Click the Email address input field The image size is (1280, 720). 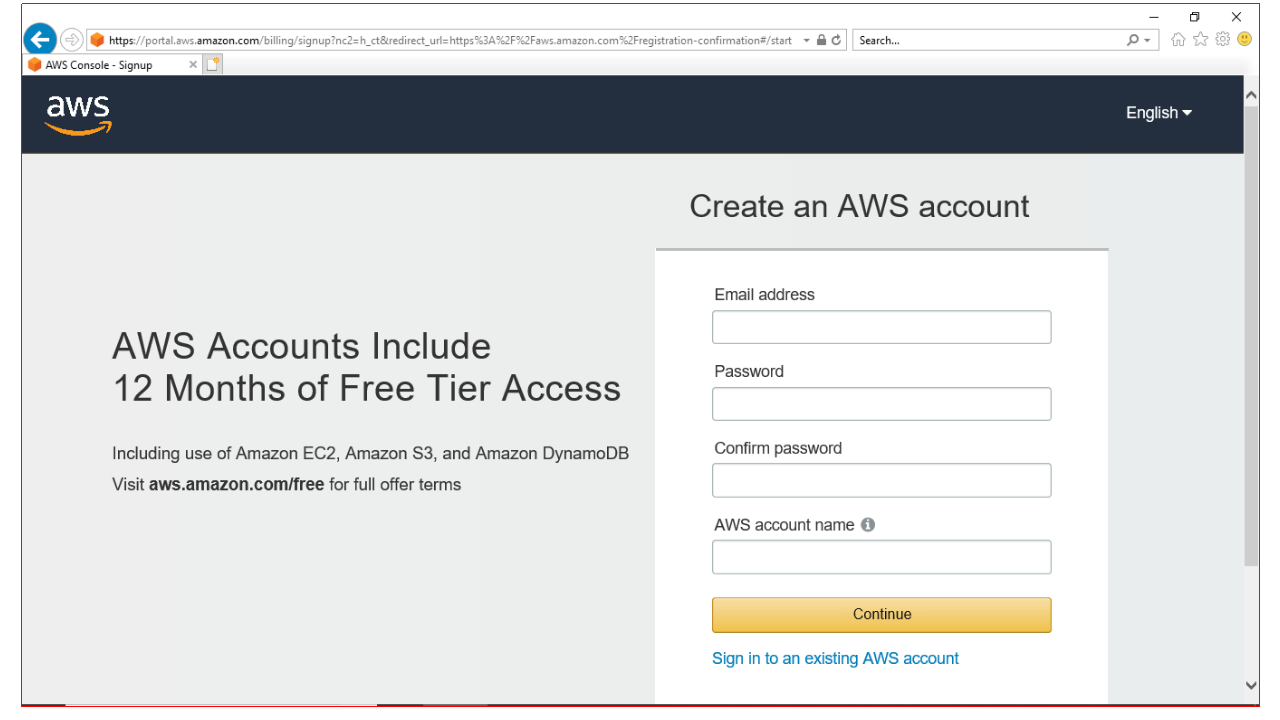pyautogui.click(x=881, y=326)
